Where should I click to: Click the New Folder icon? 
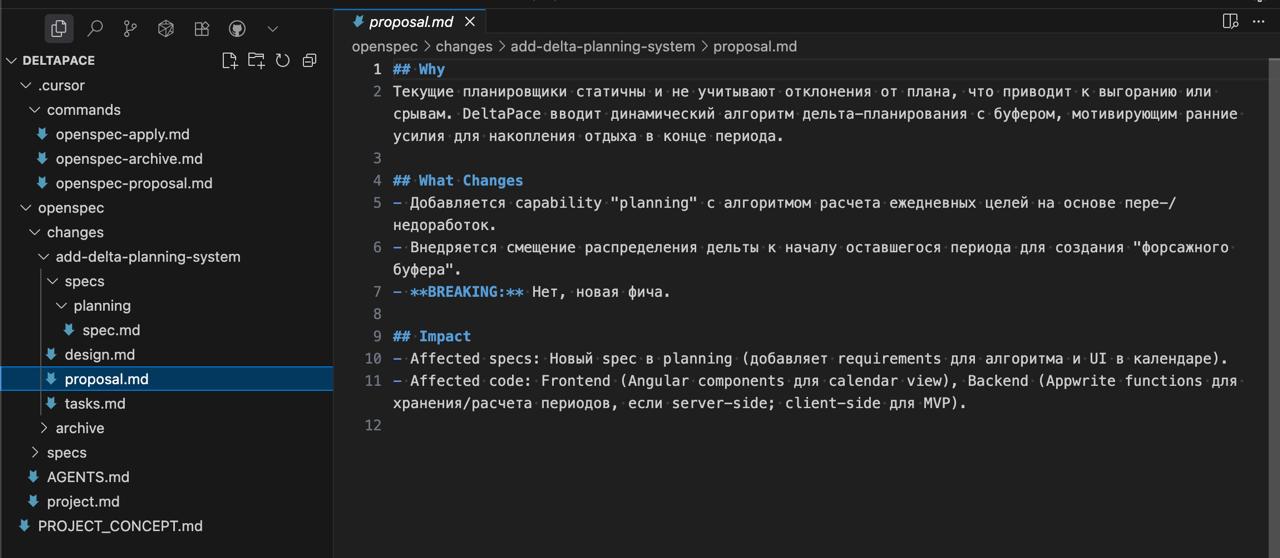click(257, 60)
